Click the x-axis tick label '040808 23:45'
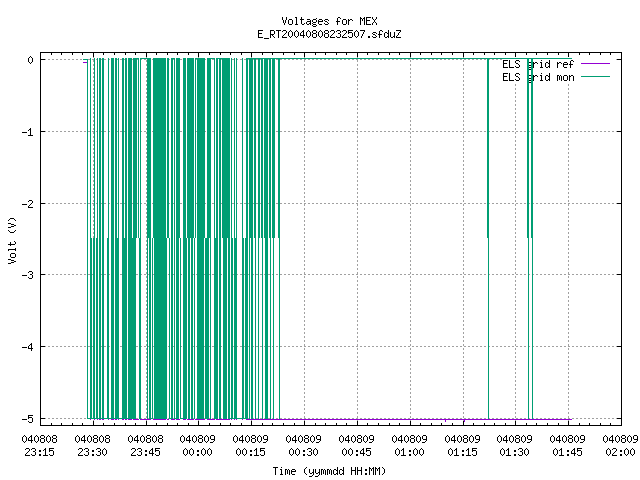 pos(145,446)
